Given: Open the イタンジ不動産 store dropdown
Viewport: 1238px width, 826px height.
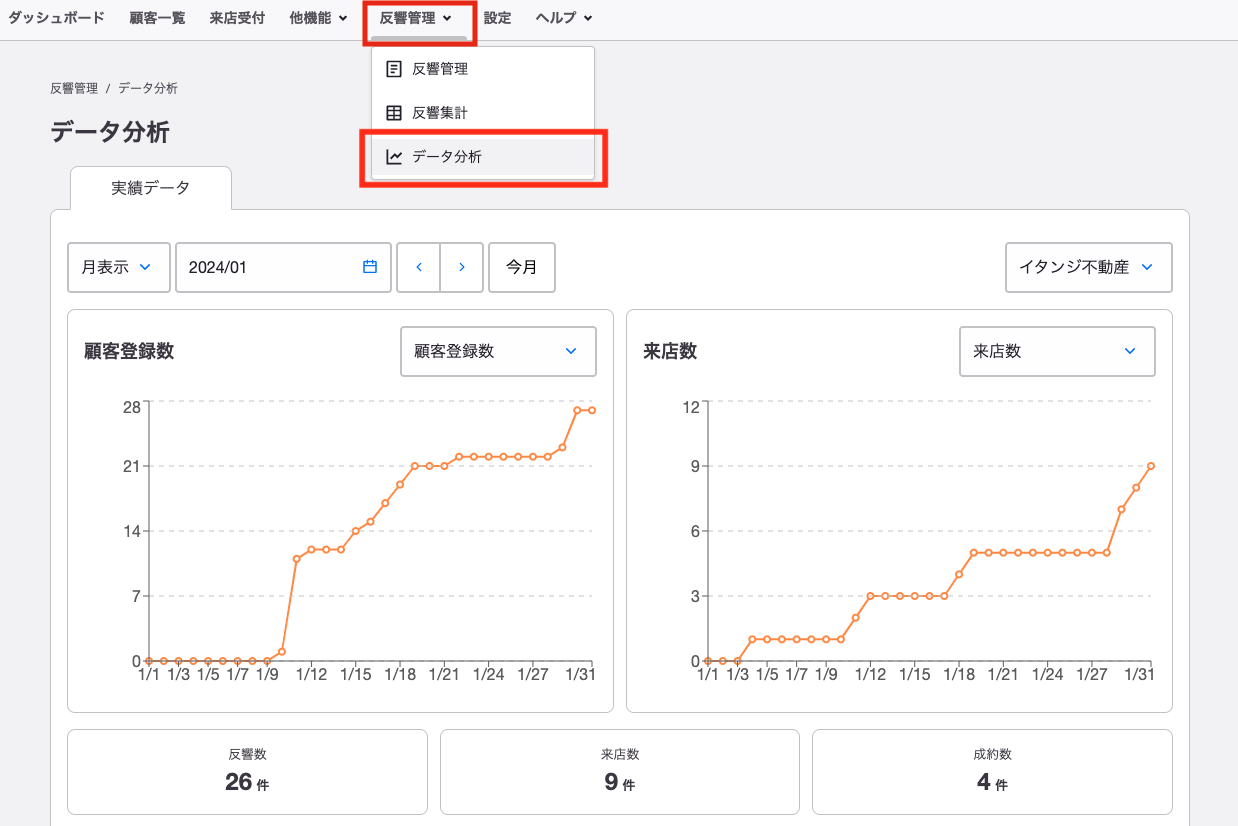Looking at the screenshot, I should (x=1089, y=267).
